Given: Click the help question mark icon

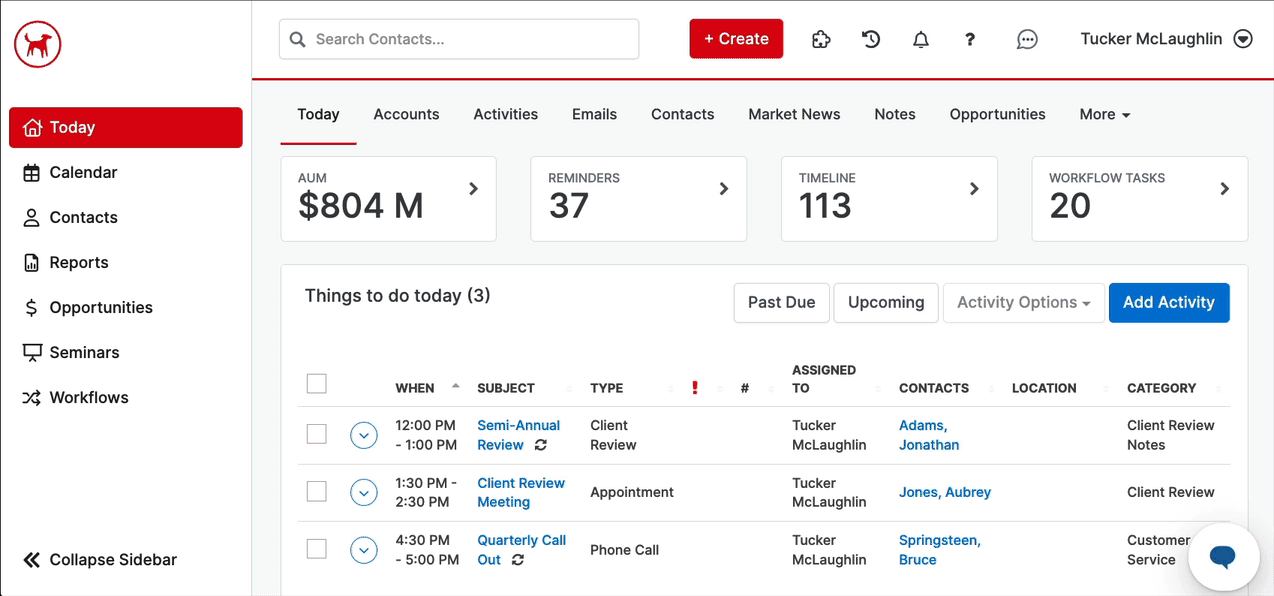Looking at the screenshot, I should (x=969, y=39).
